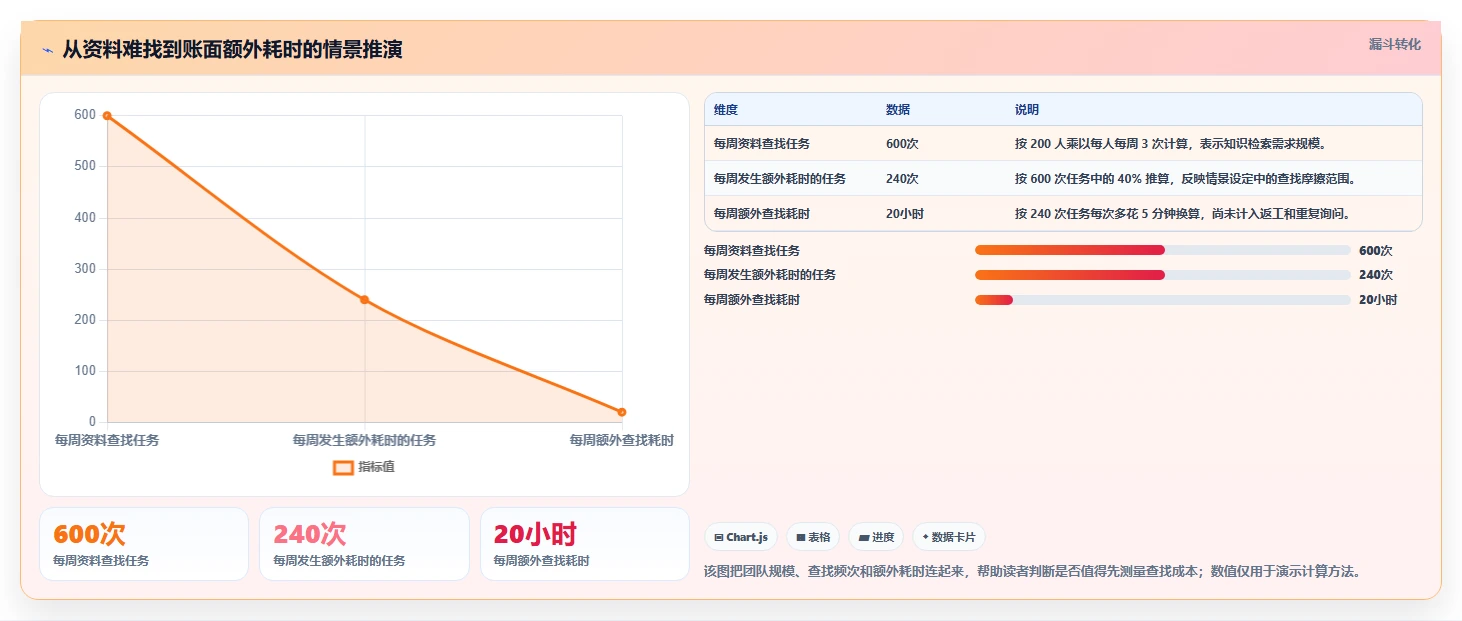Click the last chart point for 每周额外查找耗时
This screenshot has width=1462, height=621.
click(621, 412)
